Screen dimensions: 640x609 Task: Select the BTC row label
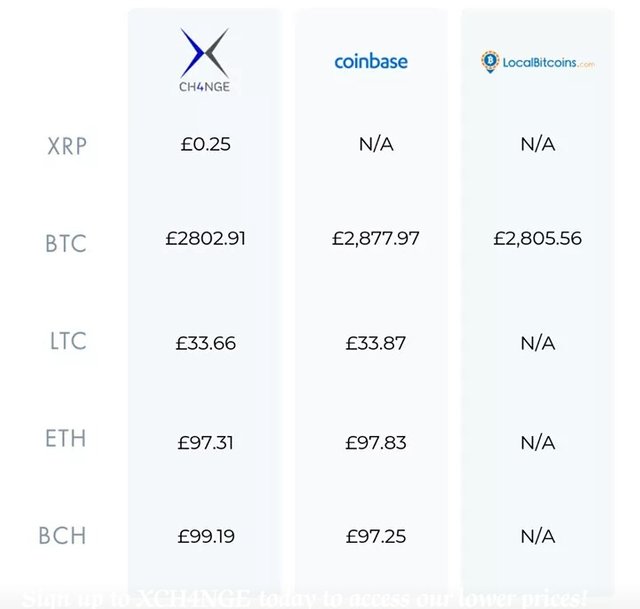click(x=66, y=244)
